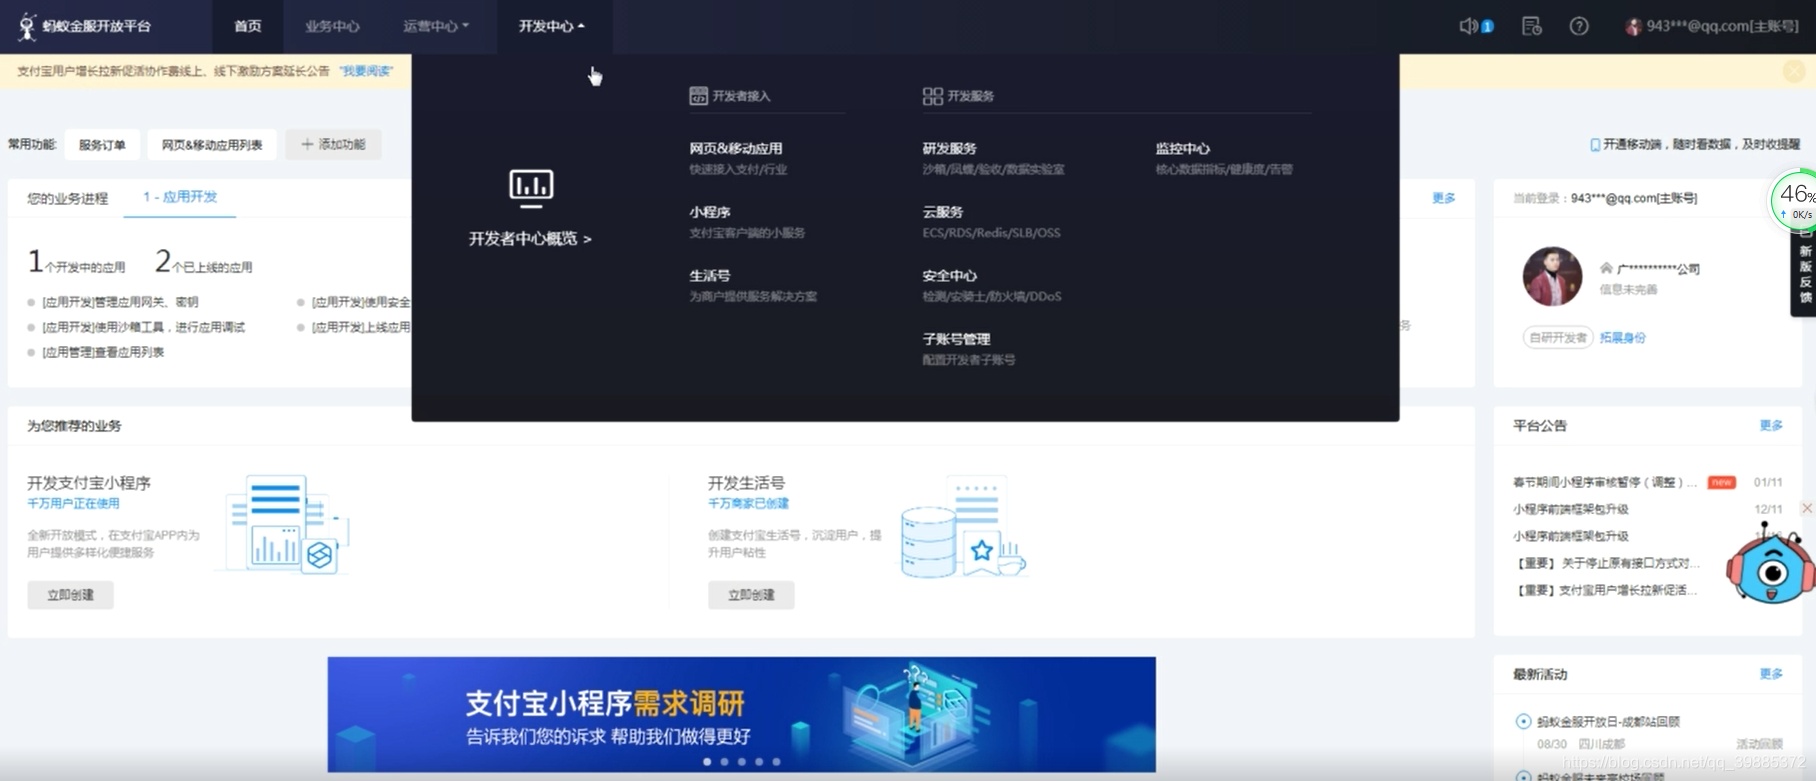This screenshot has width=1816, height=781.
Task: Click task 应用开发 管理应用网关、密钥
Action: pyautogui.click(x=119, y=302)
